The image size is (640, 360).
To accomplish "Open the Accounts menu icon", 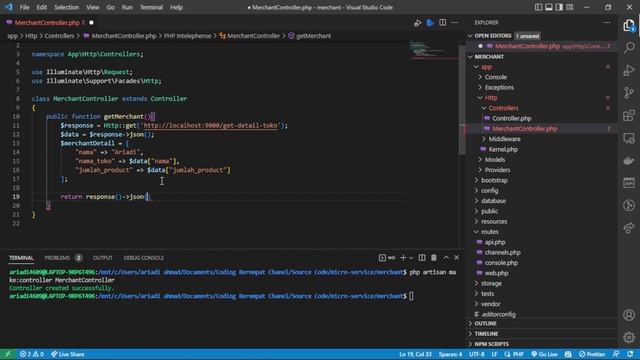I will point(629,315).
